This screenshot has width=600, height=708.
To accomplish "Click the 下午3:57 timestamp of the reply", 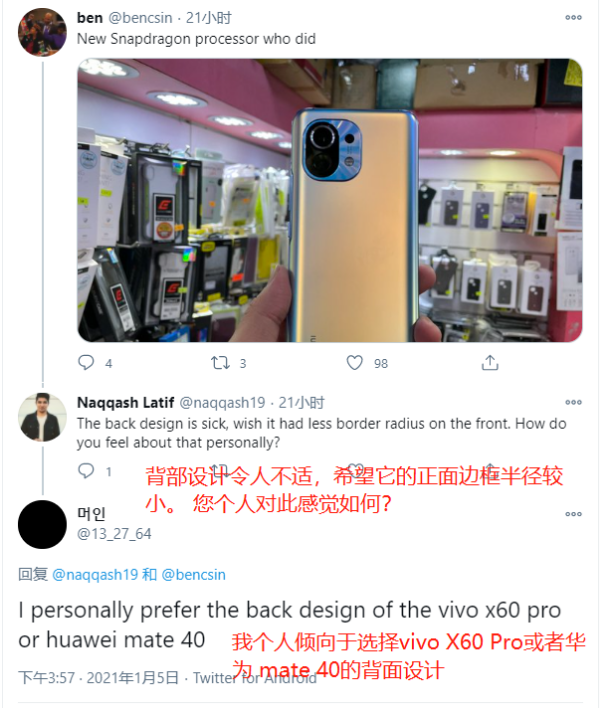I will click(46, 678).
